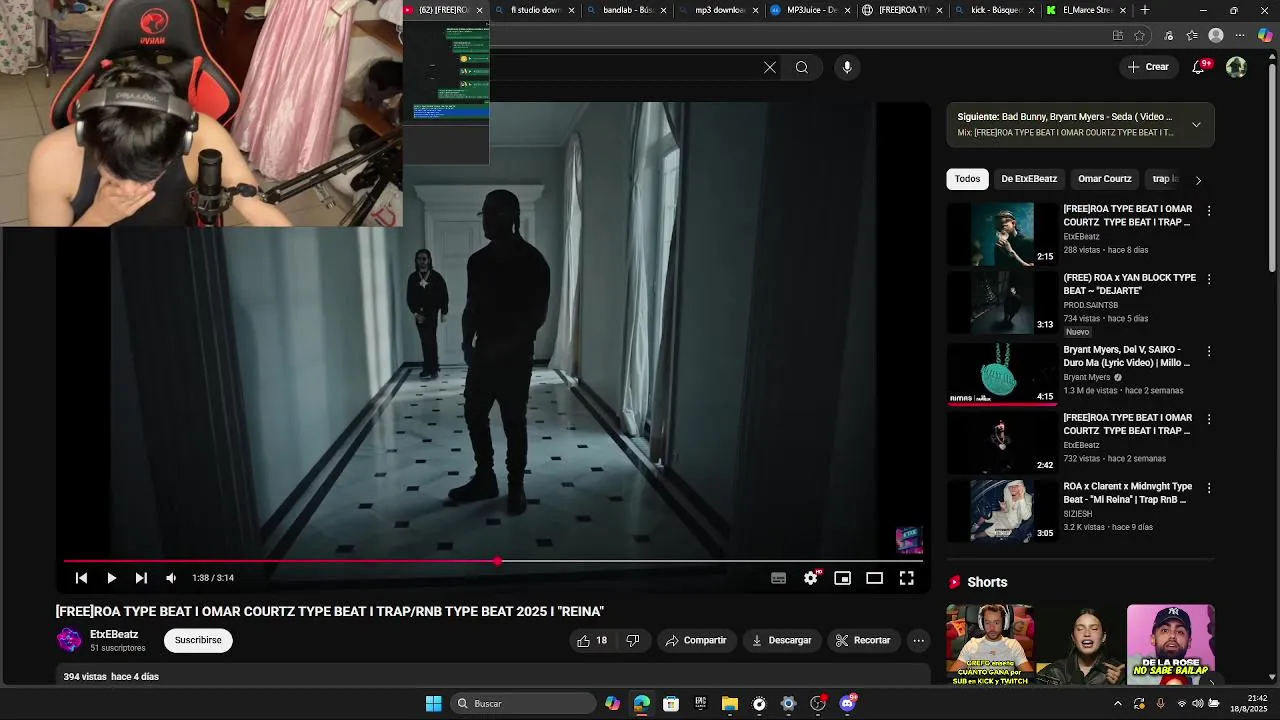This screenshot has height=720, width=1280.
Task: Like the video with thumbs up
Action: [x=592, y=640]
